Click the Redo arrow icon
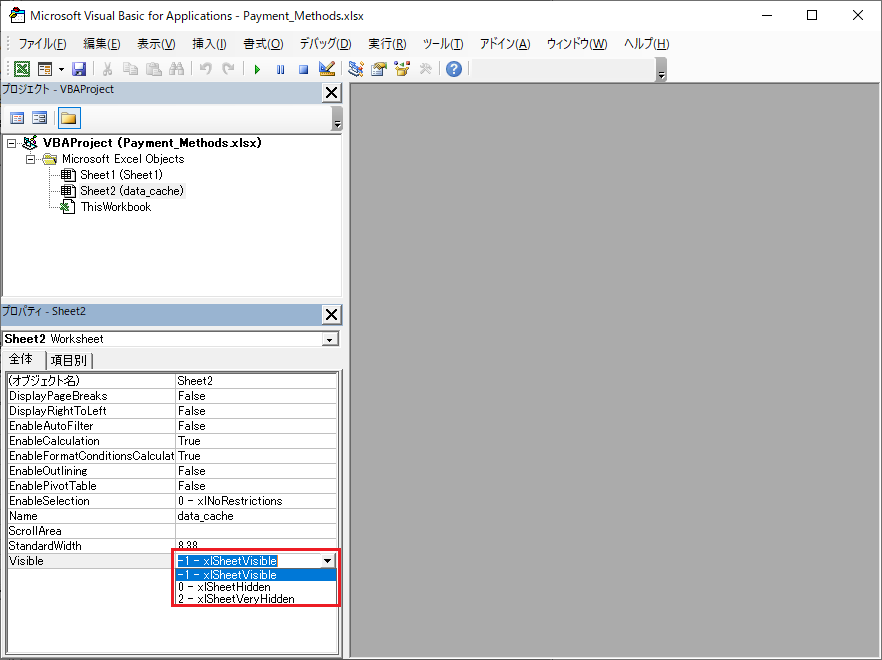The height and width of the screenshot is (660, 882). pyautogui.click(x=228, y=69)
